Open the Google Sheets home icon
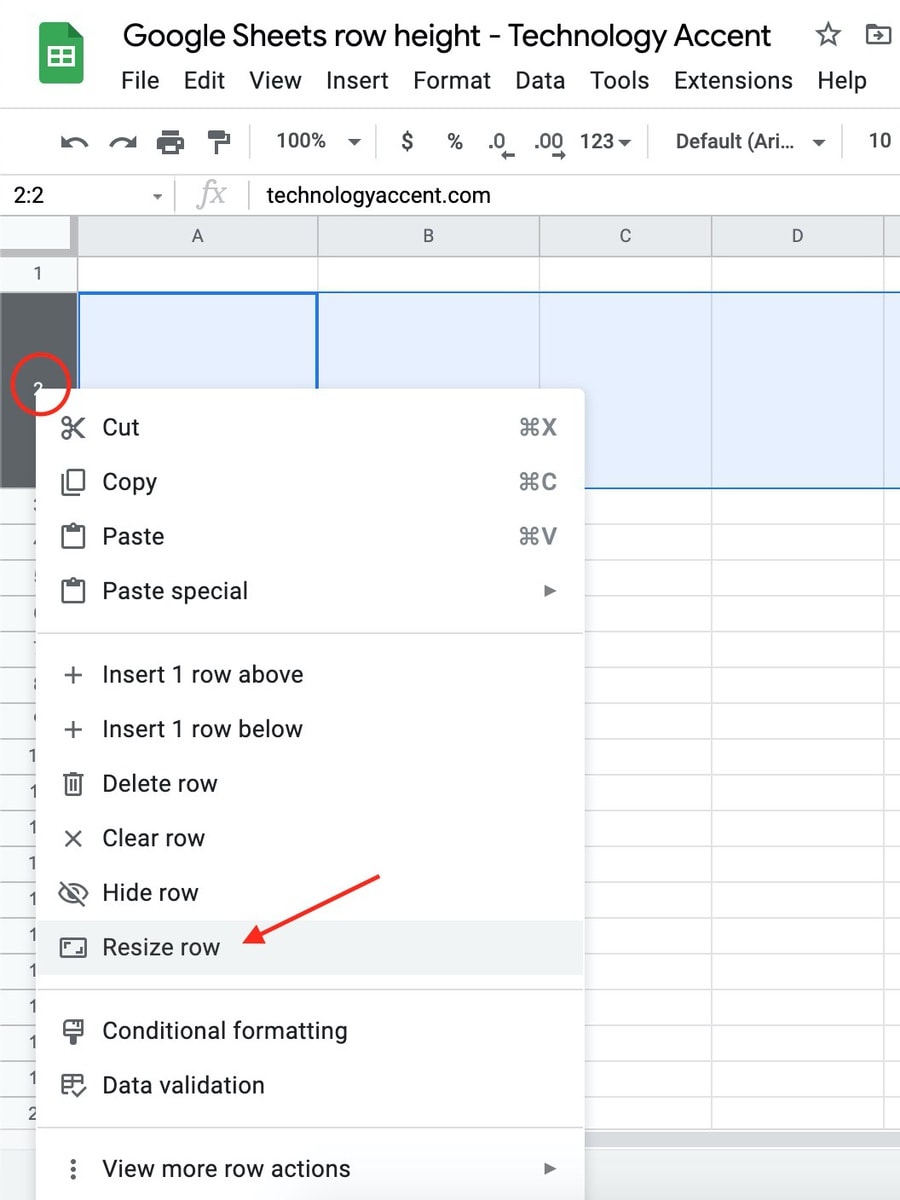The image size is (900, 1200). coord(61,53)
